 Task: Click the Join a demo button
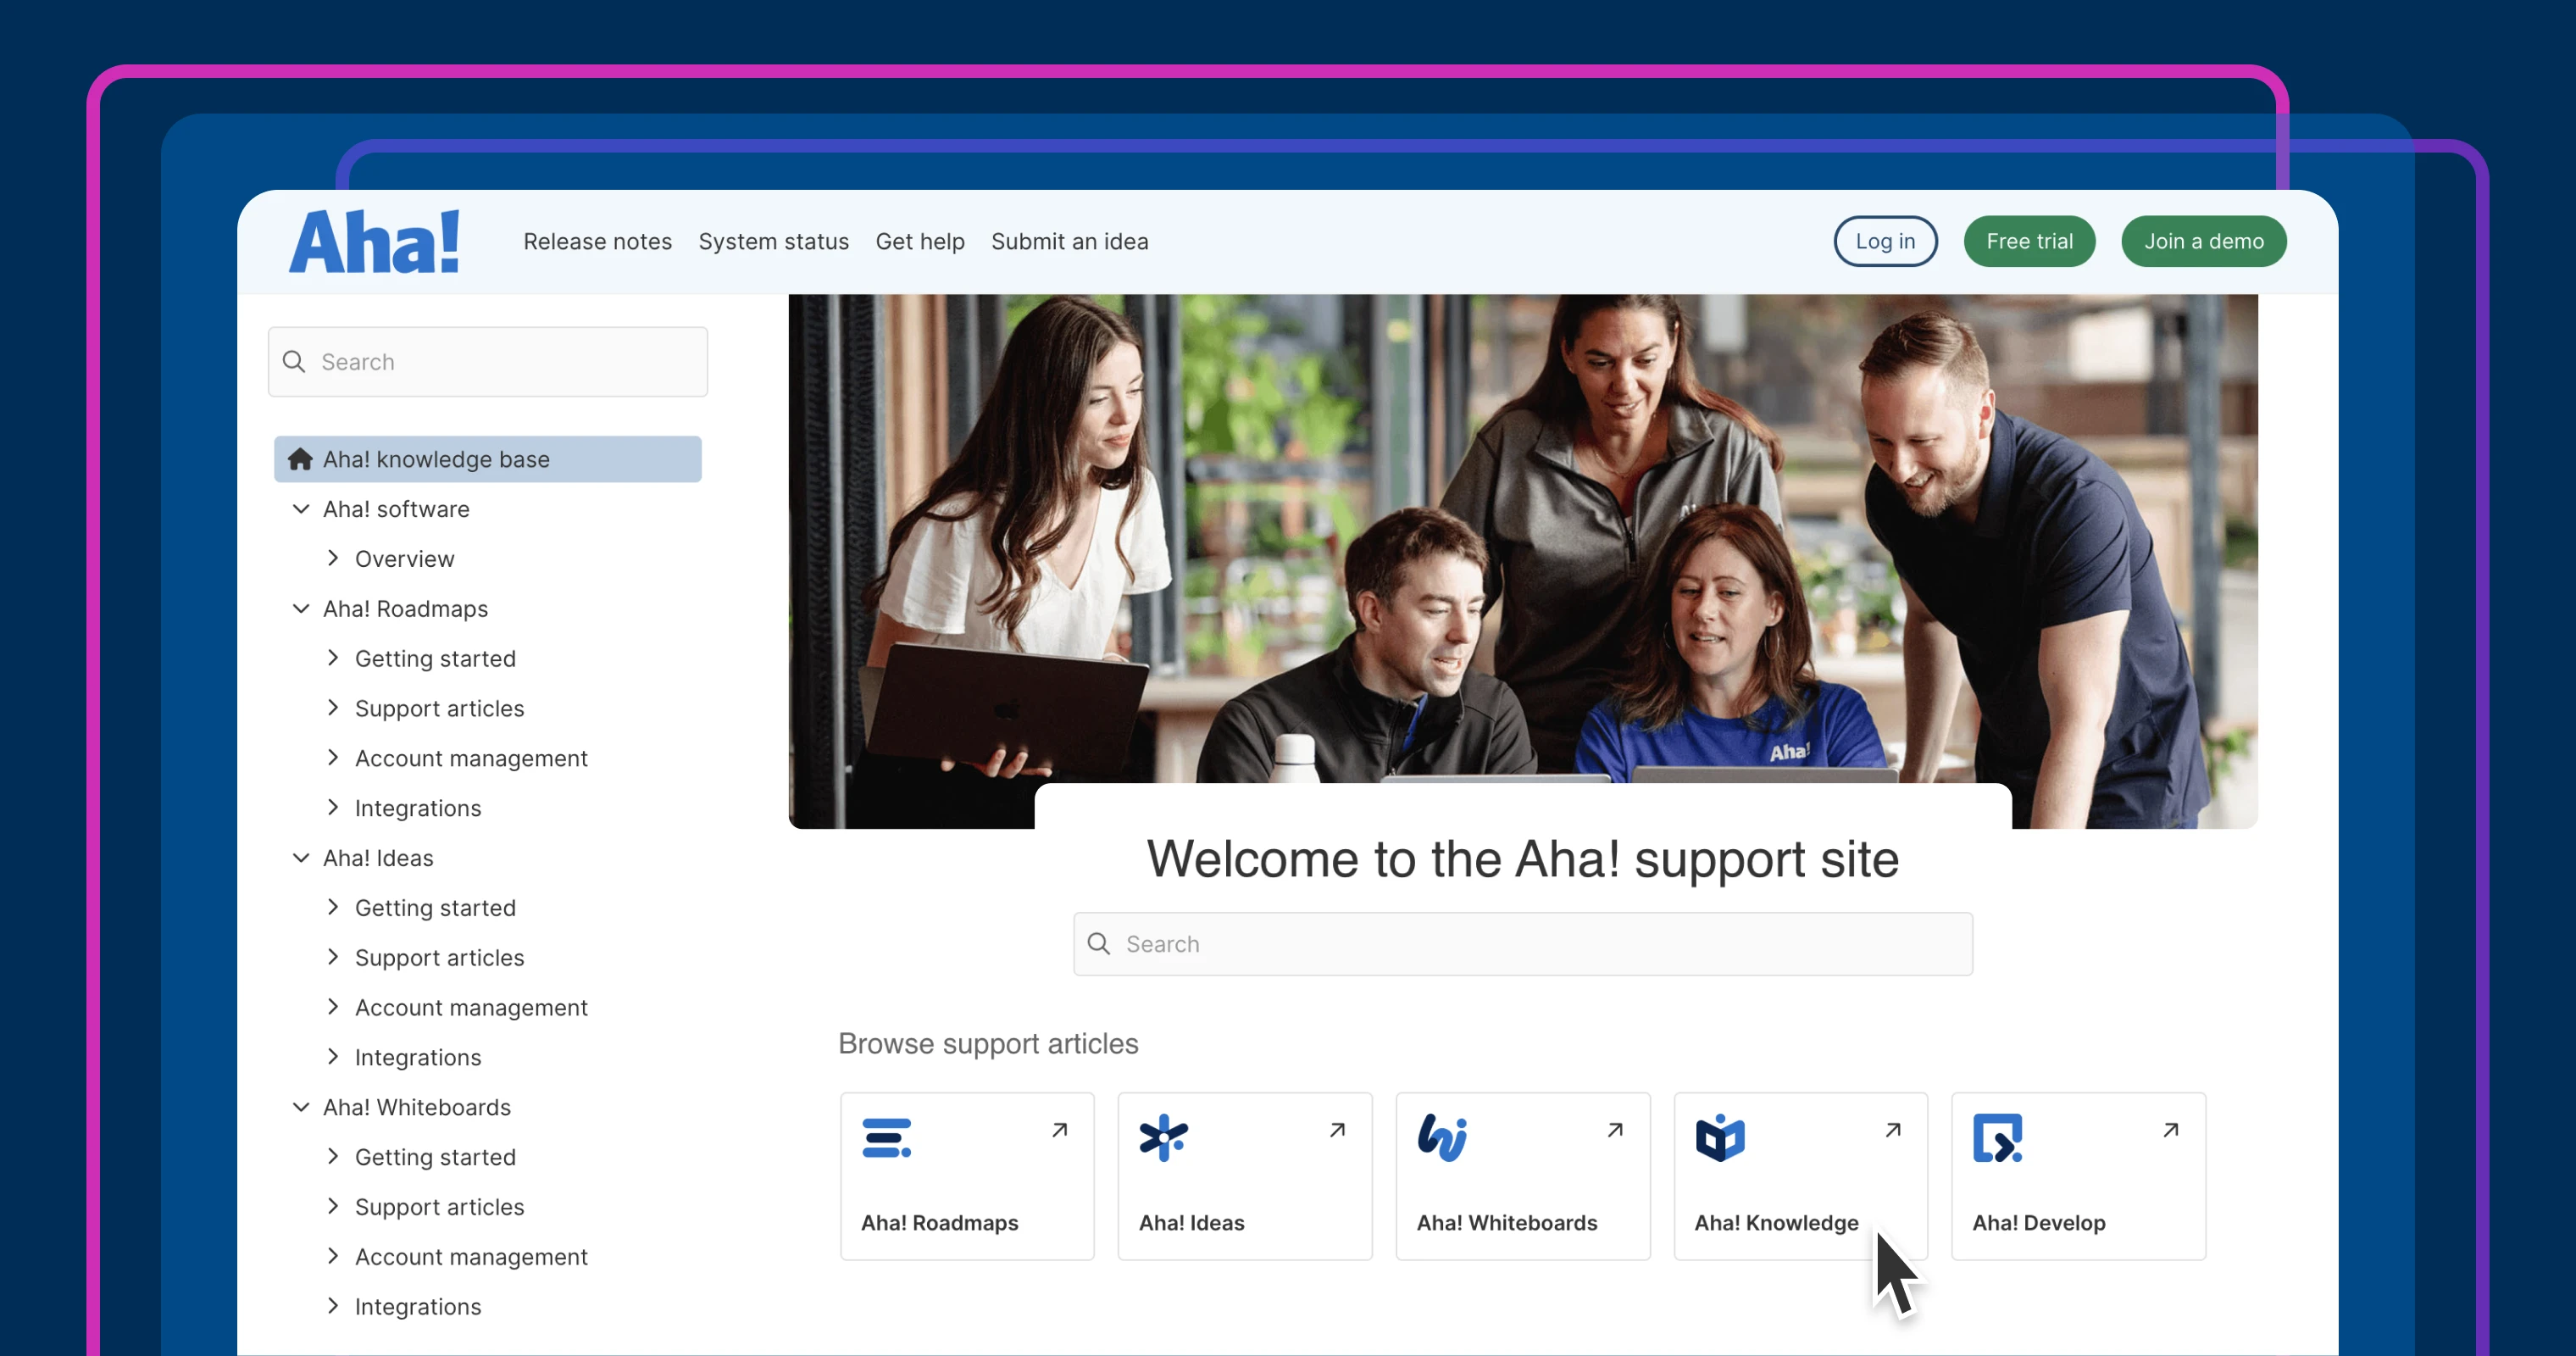click(x=2203, y=242)
